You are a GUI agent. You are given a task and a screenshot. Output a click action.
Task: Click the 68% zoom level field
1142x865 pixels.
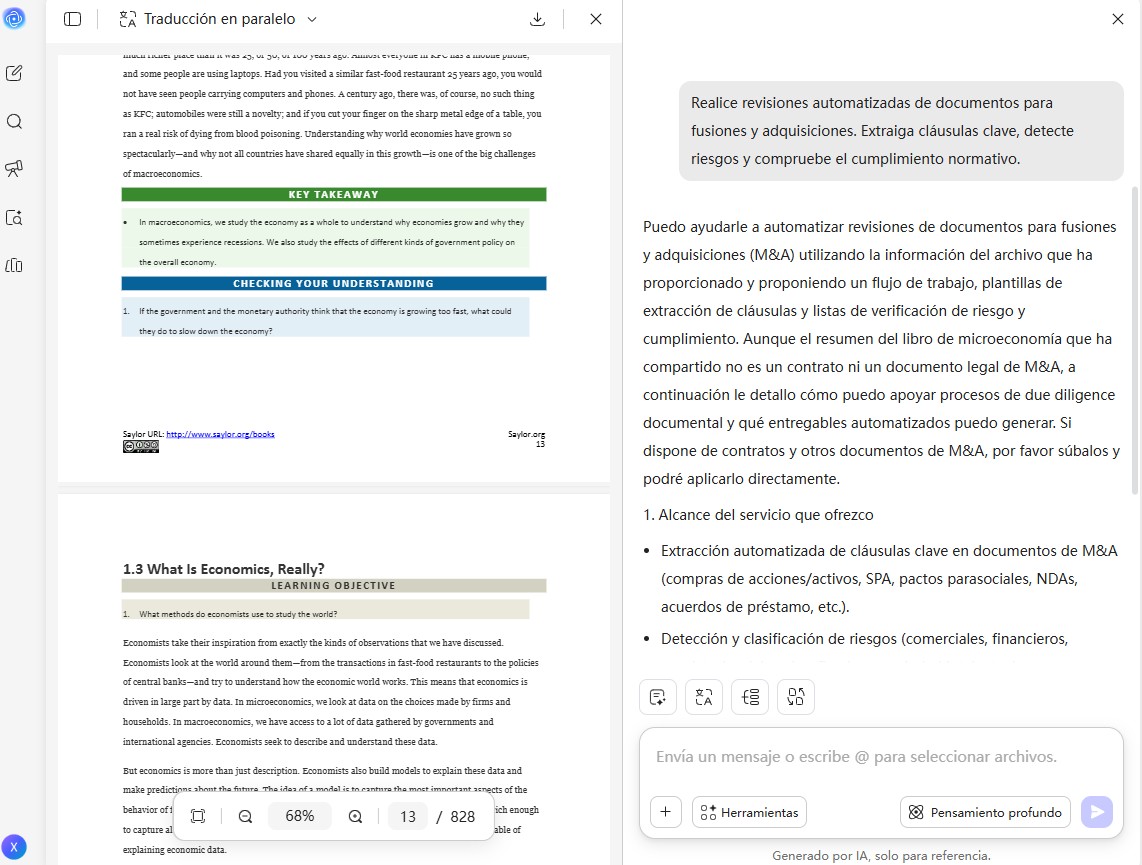point(300,816)
